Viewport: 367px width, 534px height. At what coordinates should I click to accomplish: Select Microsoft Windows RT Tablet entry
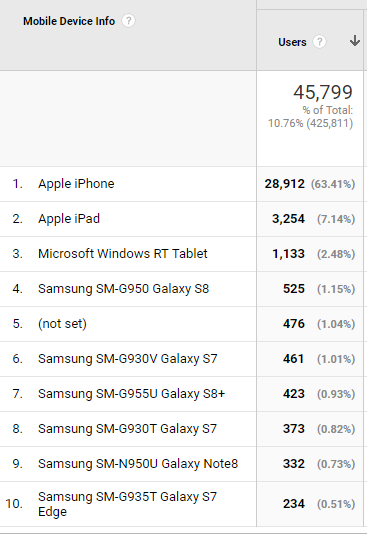pos(123,254)
